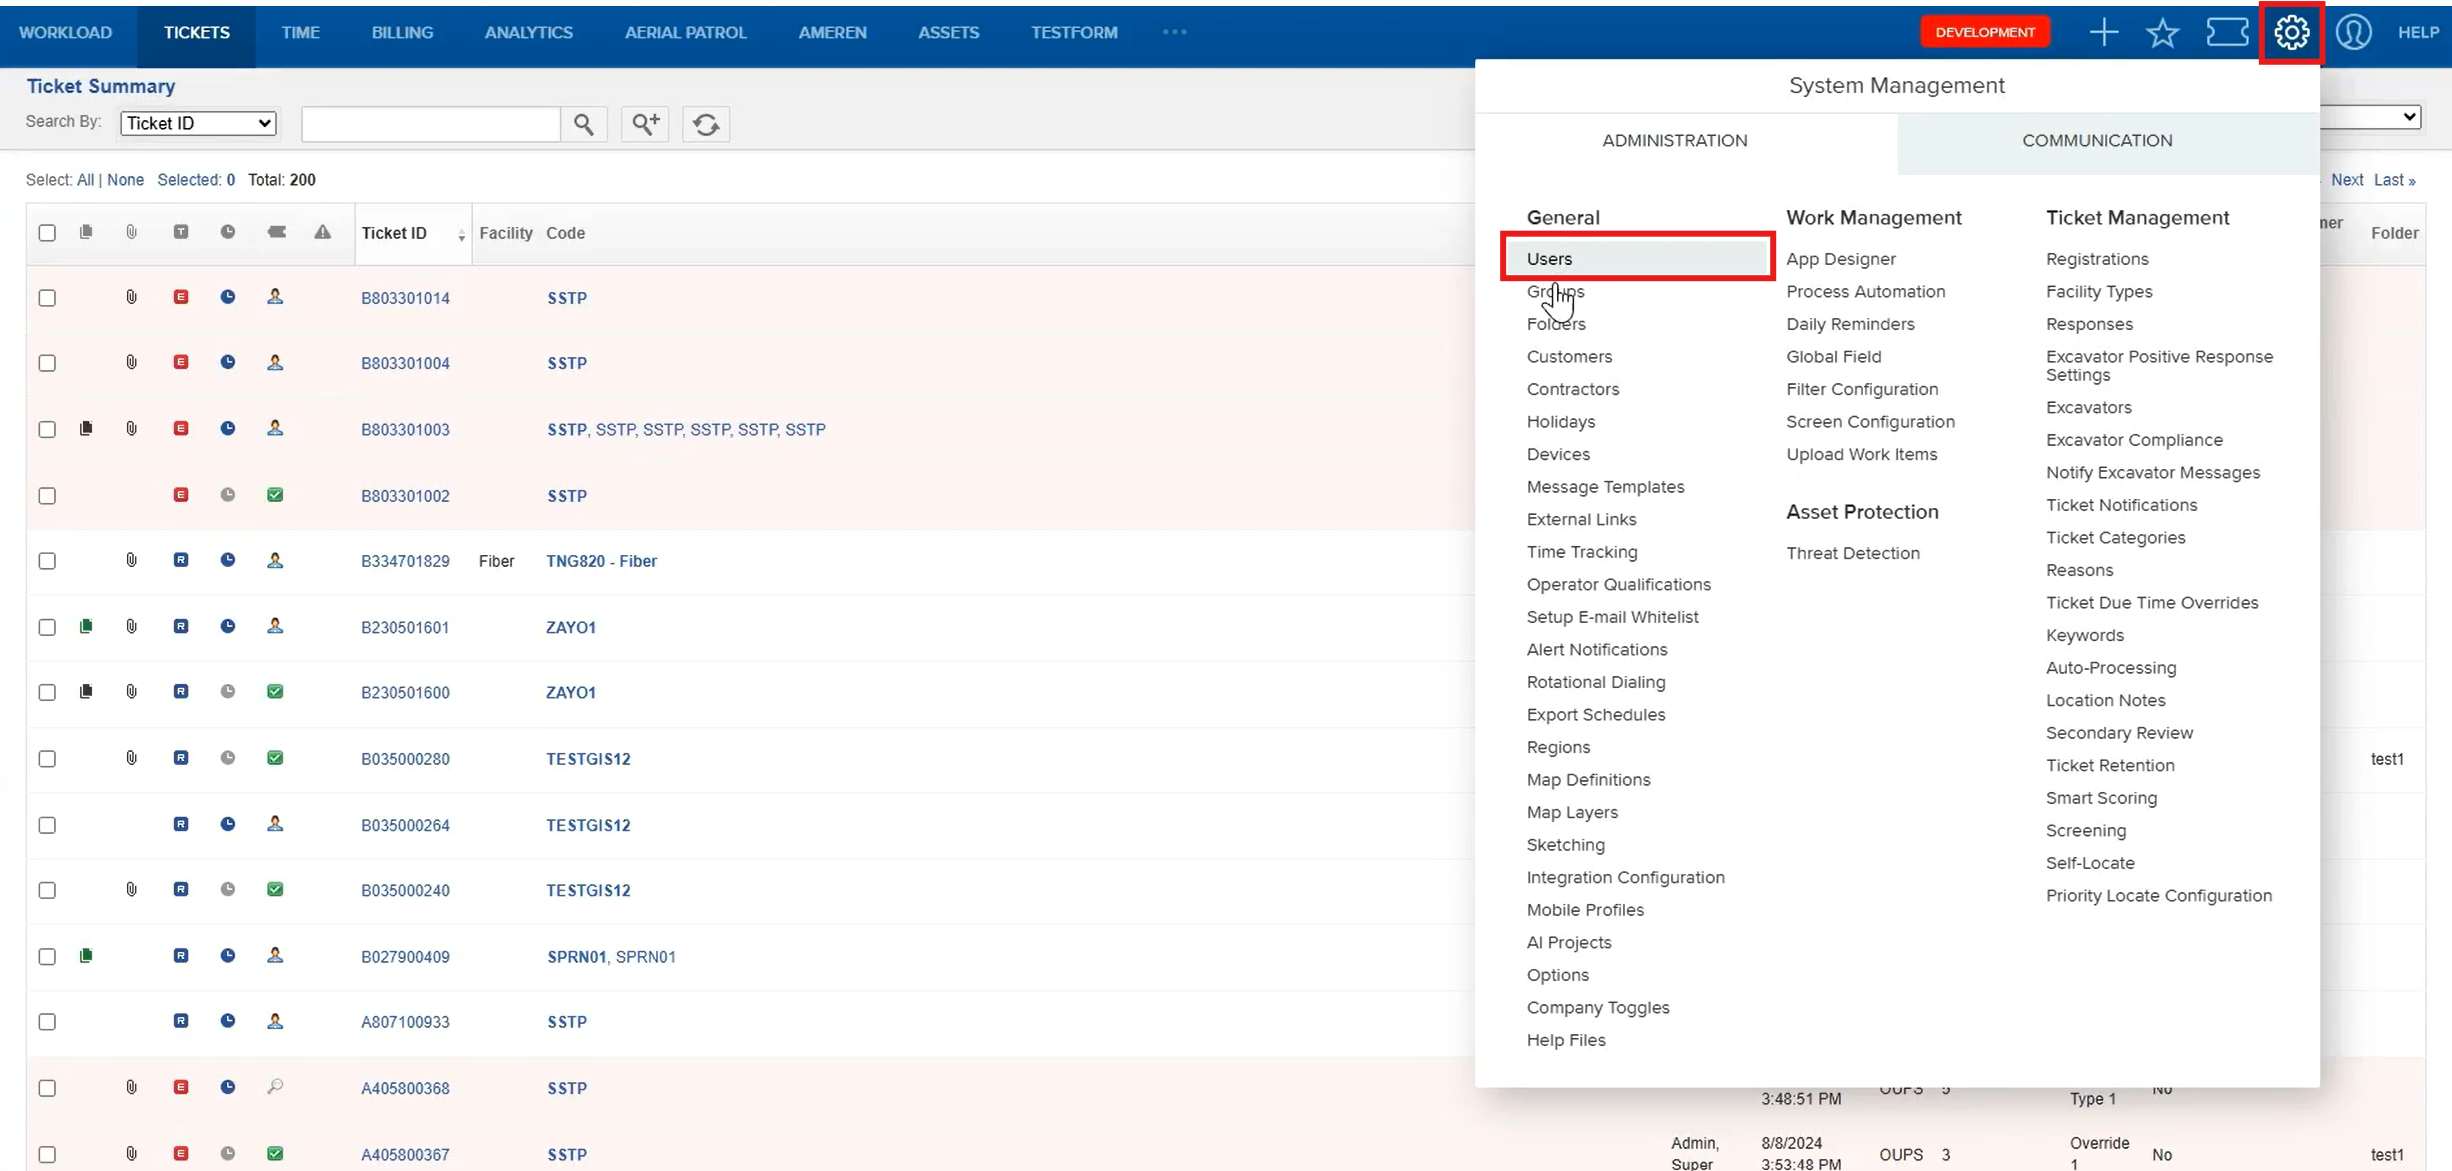Check the box for ticket B803301014
The width and height of the screenshot is (2452, 1171).
pyautogui.click(x=47, y=298)
